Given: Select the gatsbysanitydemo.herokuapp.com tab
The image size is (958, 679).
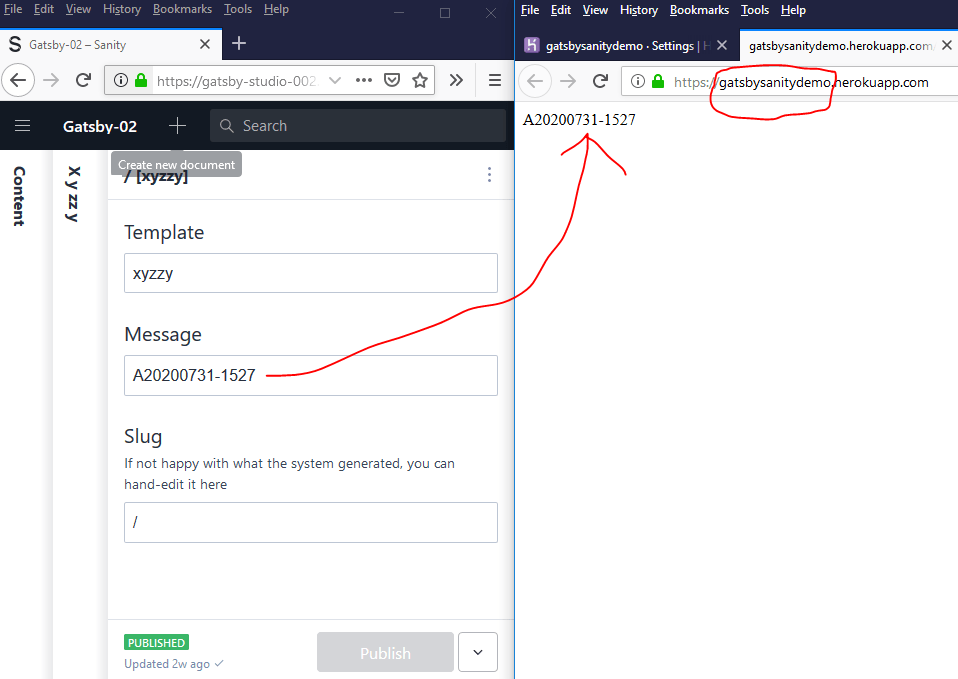Looking at the screenshot, I should (x=848, y=45).
